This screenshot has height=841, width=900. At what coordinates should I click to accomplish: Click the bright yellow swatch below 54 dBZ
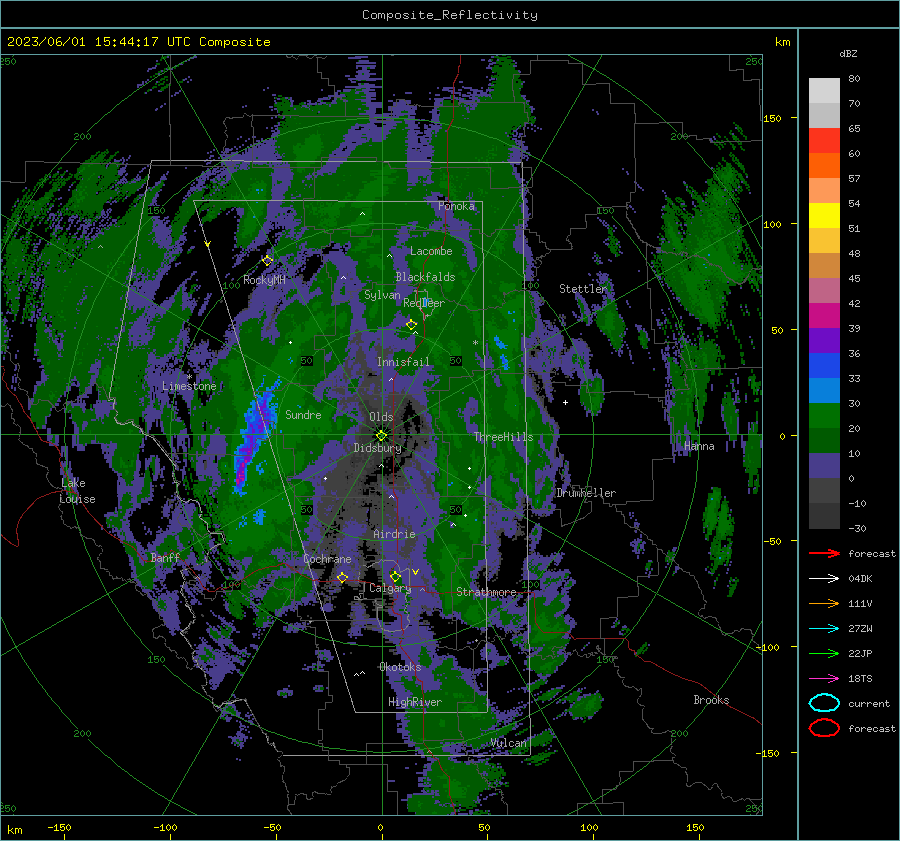point(824,216)
